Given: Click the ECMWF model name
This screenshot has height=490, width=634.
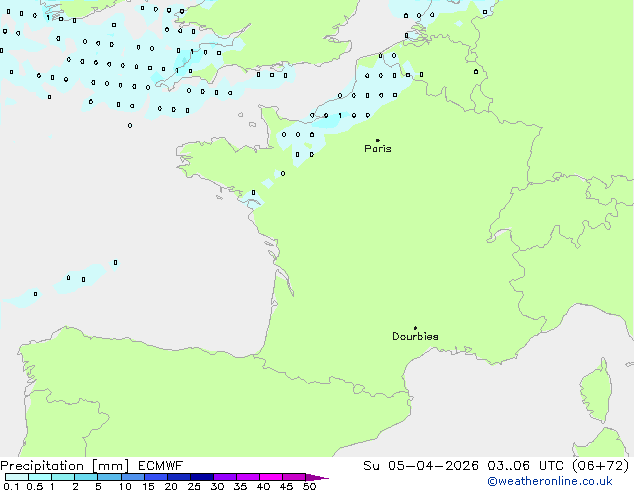Looking at the screenshot, I should (x=161, y=466).
